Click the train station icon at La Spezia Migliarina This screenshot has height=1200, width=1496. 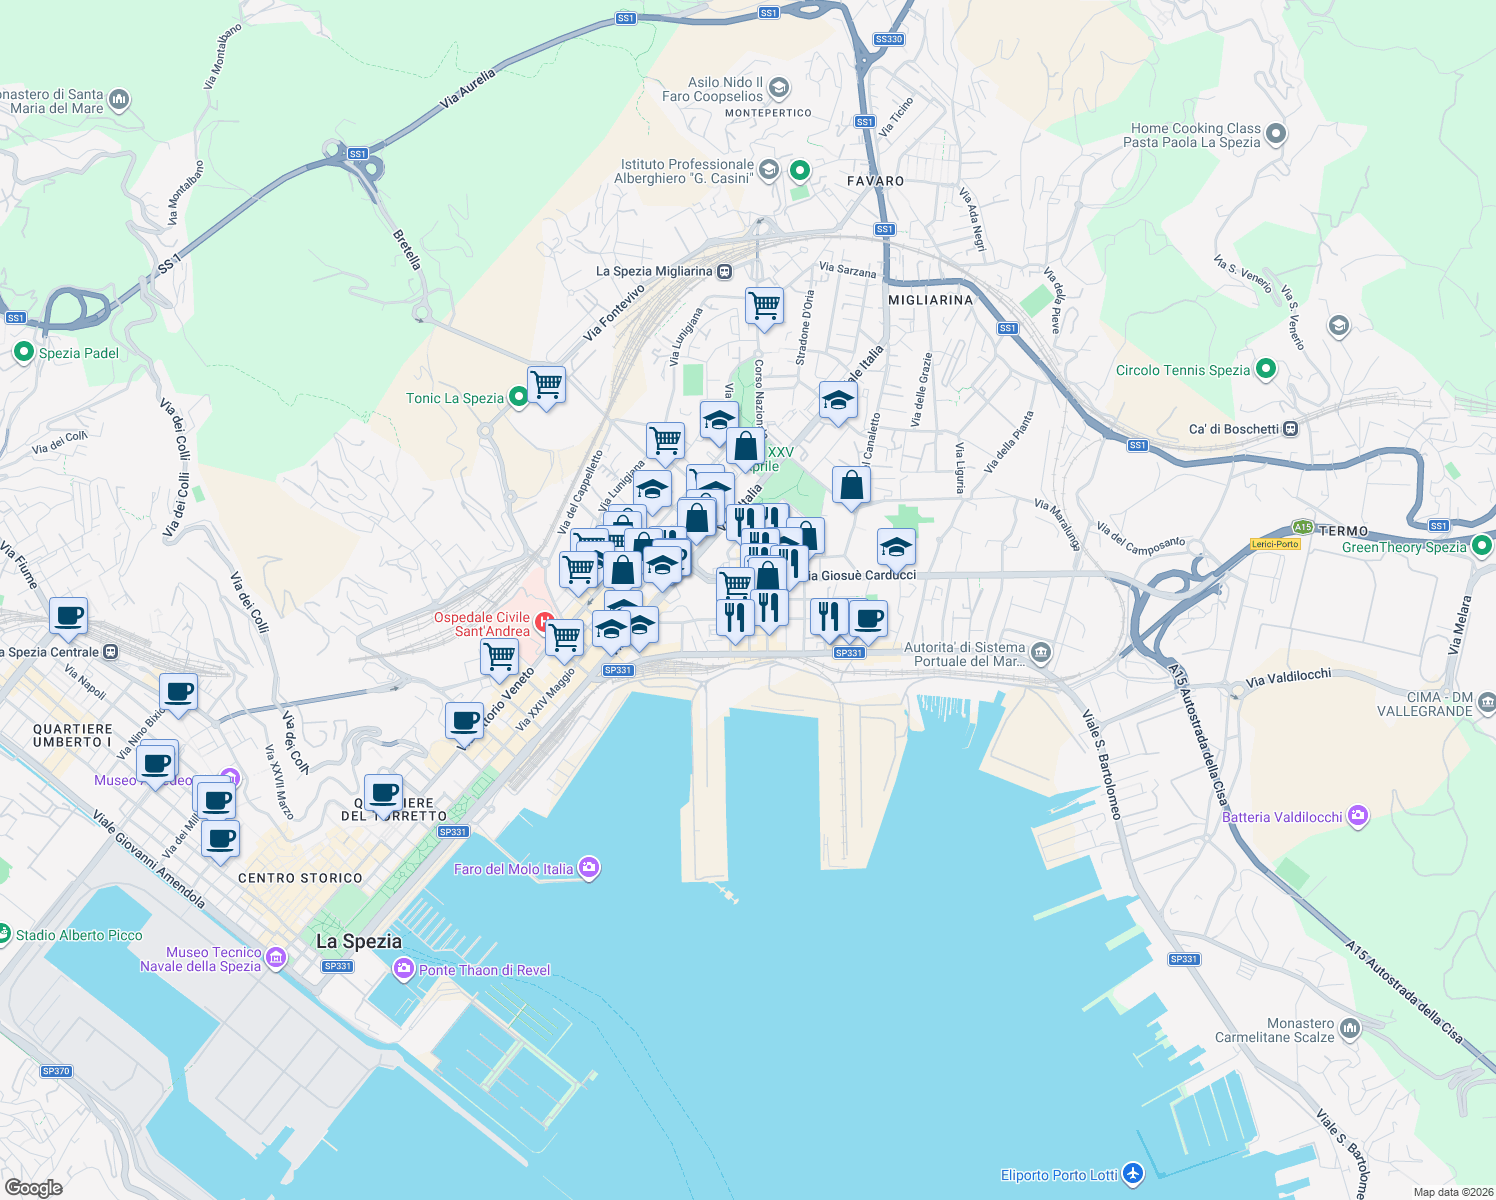723,271
